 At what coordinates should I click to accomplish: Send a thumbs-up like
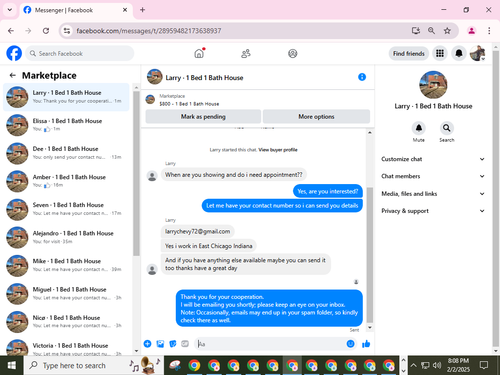click(366, 344)
